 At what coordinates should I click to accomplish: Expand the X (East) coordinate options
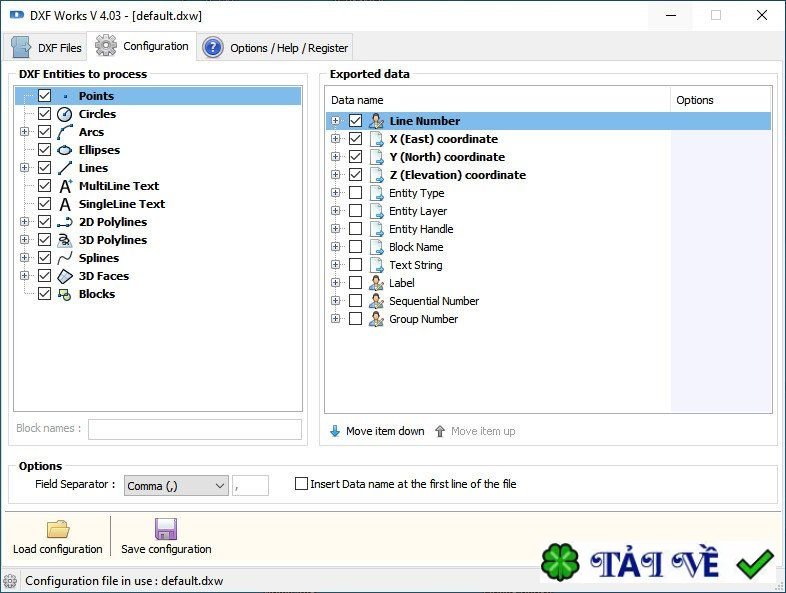[x=335, y=139]
